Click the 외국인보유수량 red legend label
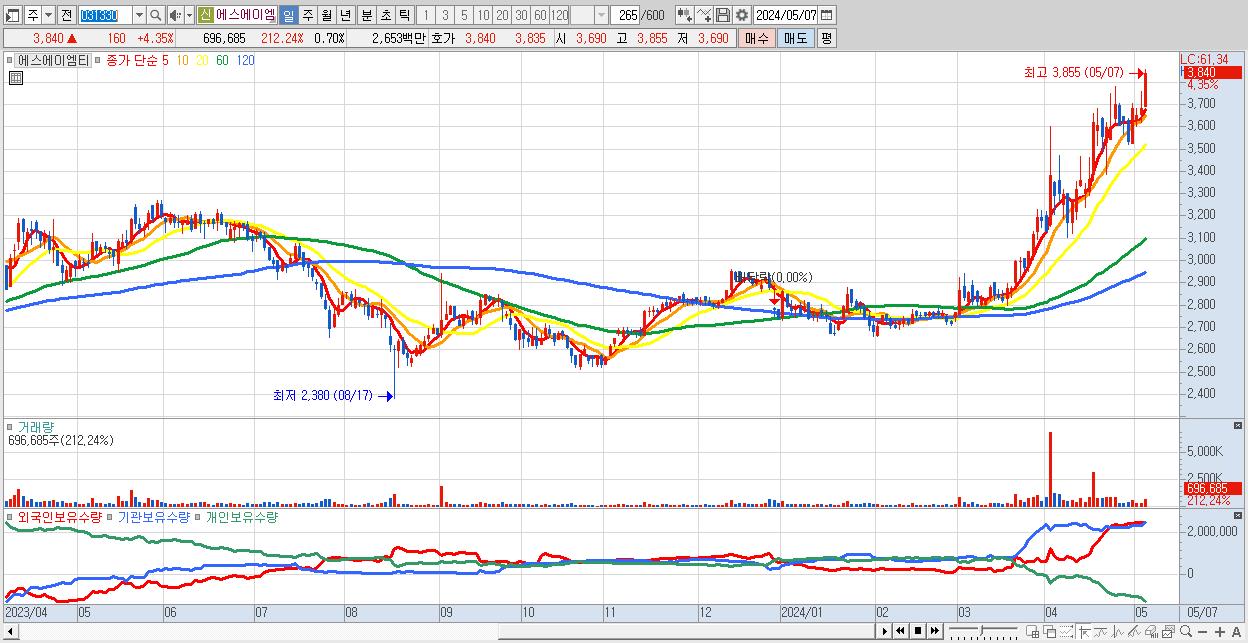Image resolution: width=1248 pixels, height=643 pixels. (x=59, y=517)
